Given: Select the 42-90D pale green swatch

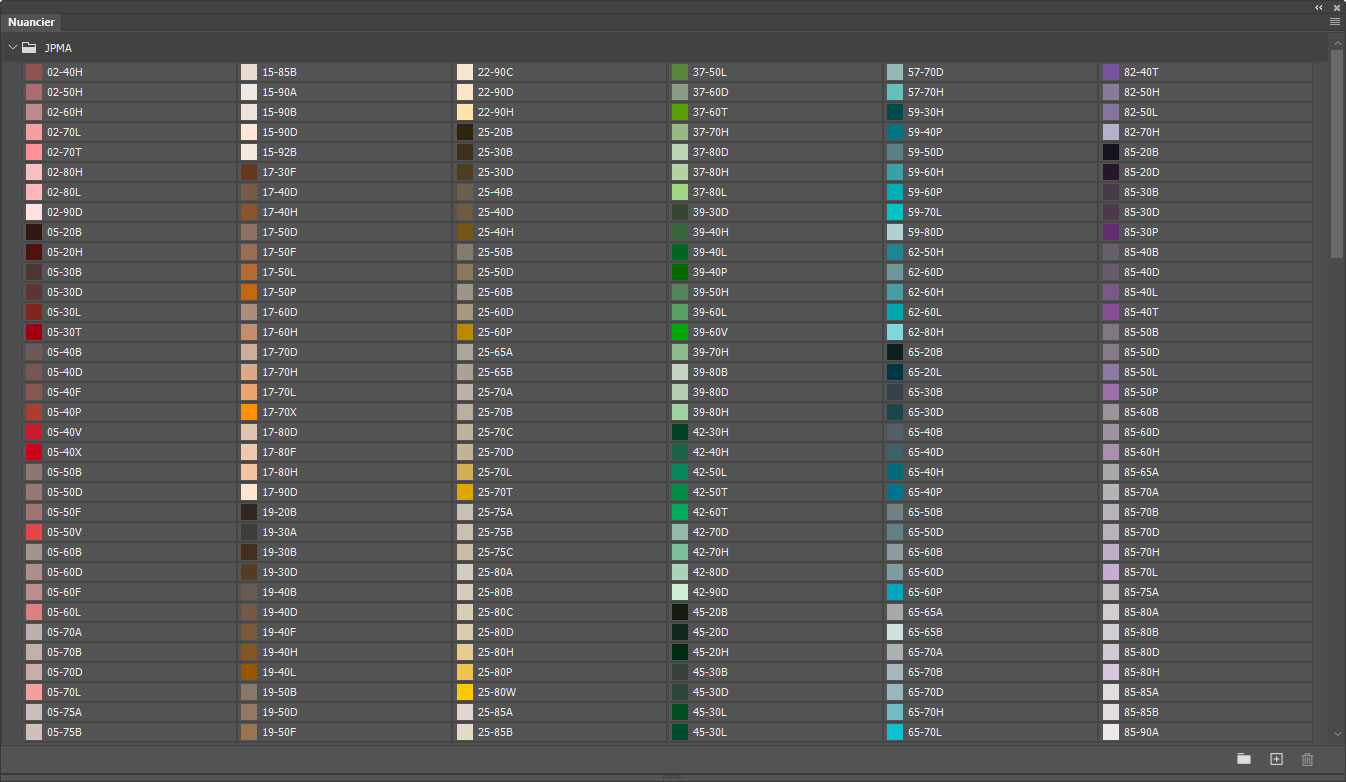Looking at the screenshot, I should (680, 592).
